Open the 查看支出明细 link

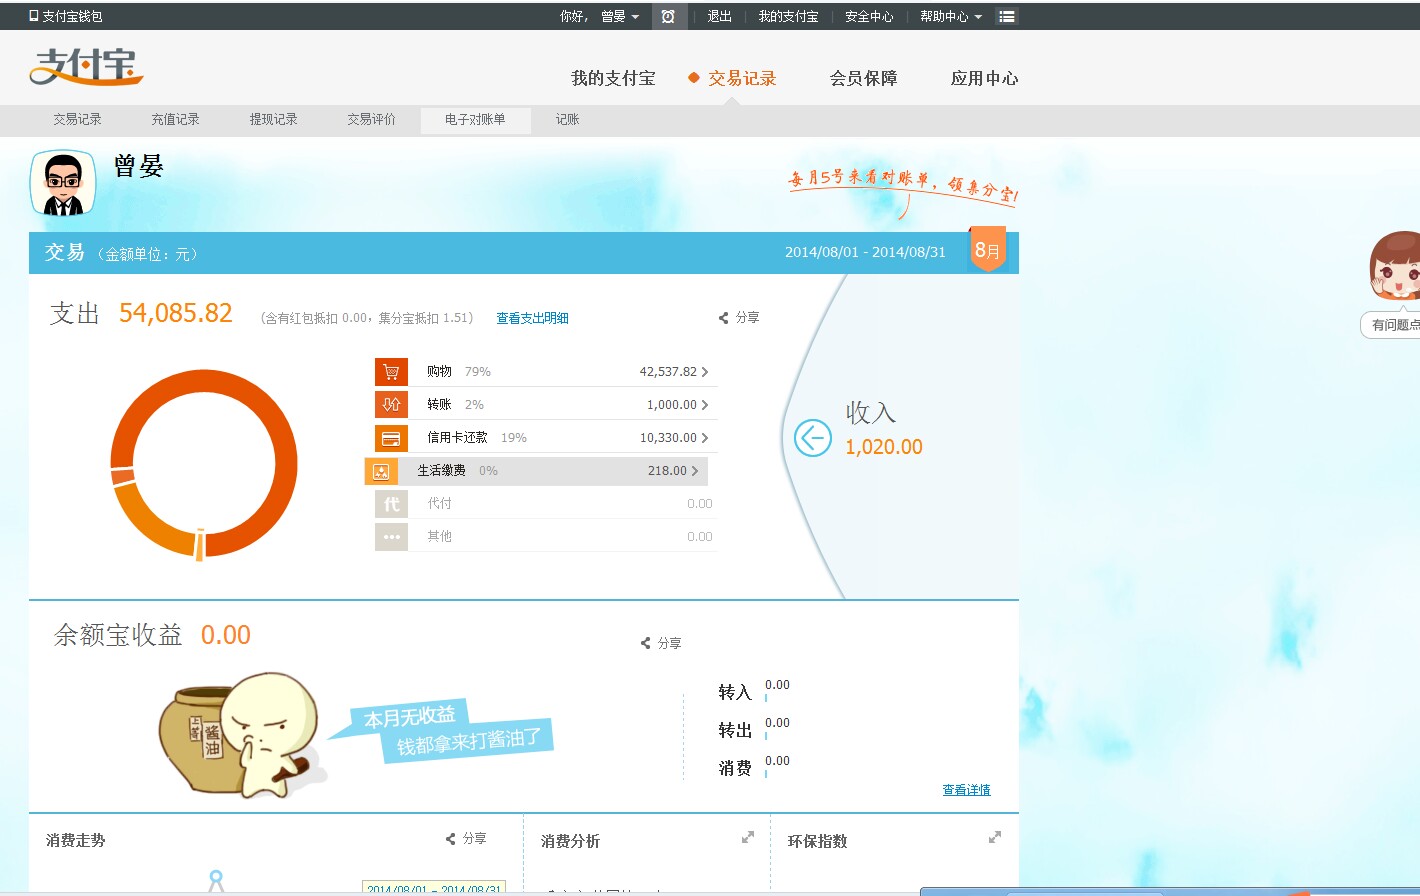coord(532,318)
